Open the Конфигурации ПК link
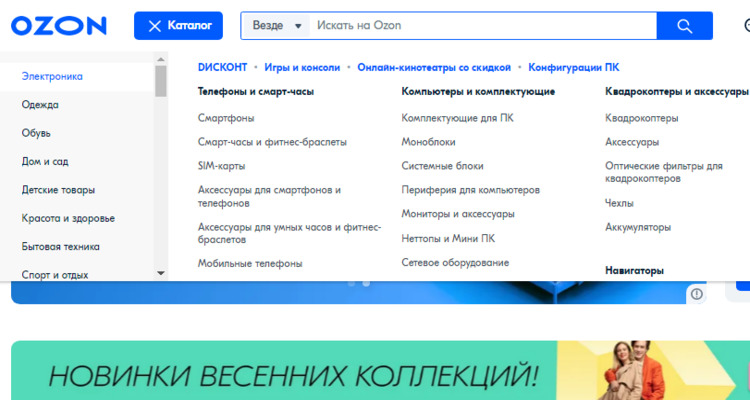This screenshot has width=750, height=400. click(574, 67)
